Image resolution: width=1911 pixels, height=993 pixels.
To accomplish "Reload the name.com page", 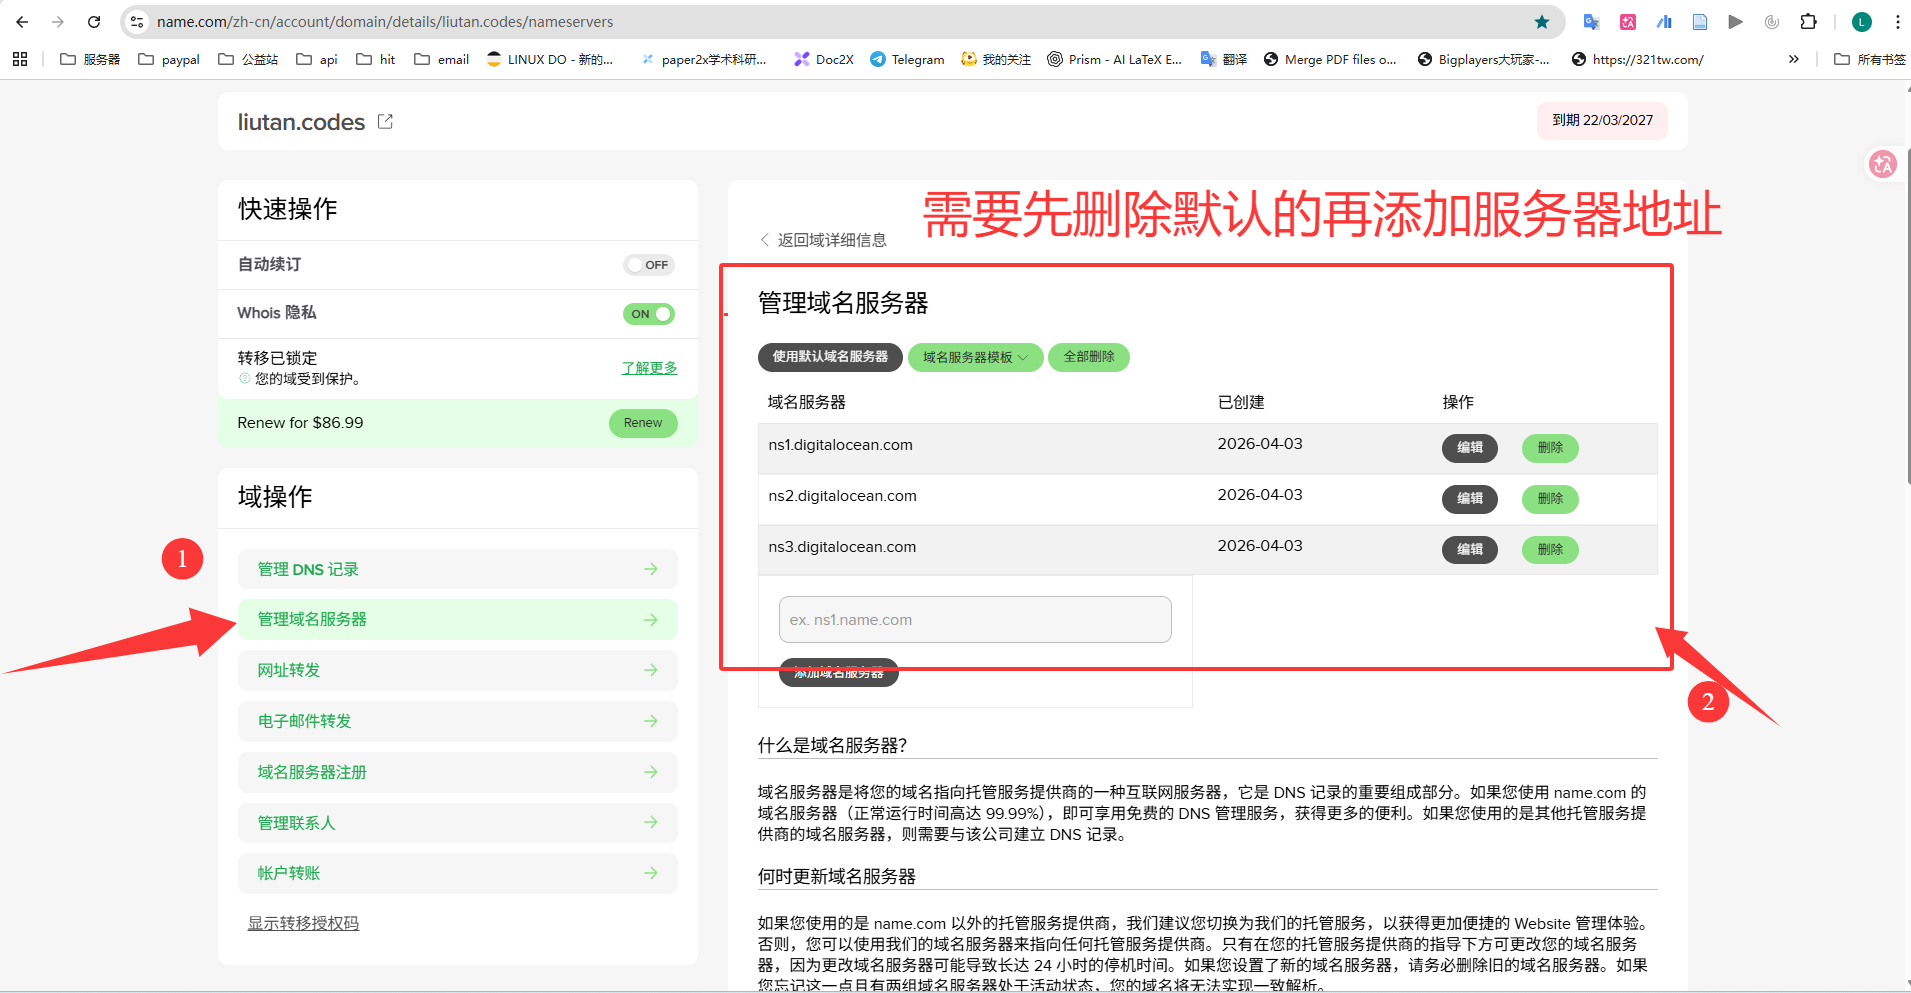I will (x=94, y=22).
